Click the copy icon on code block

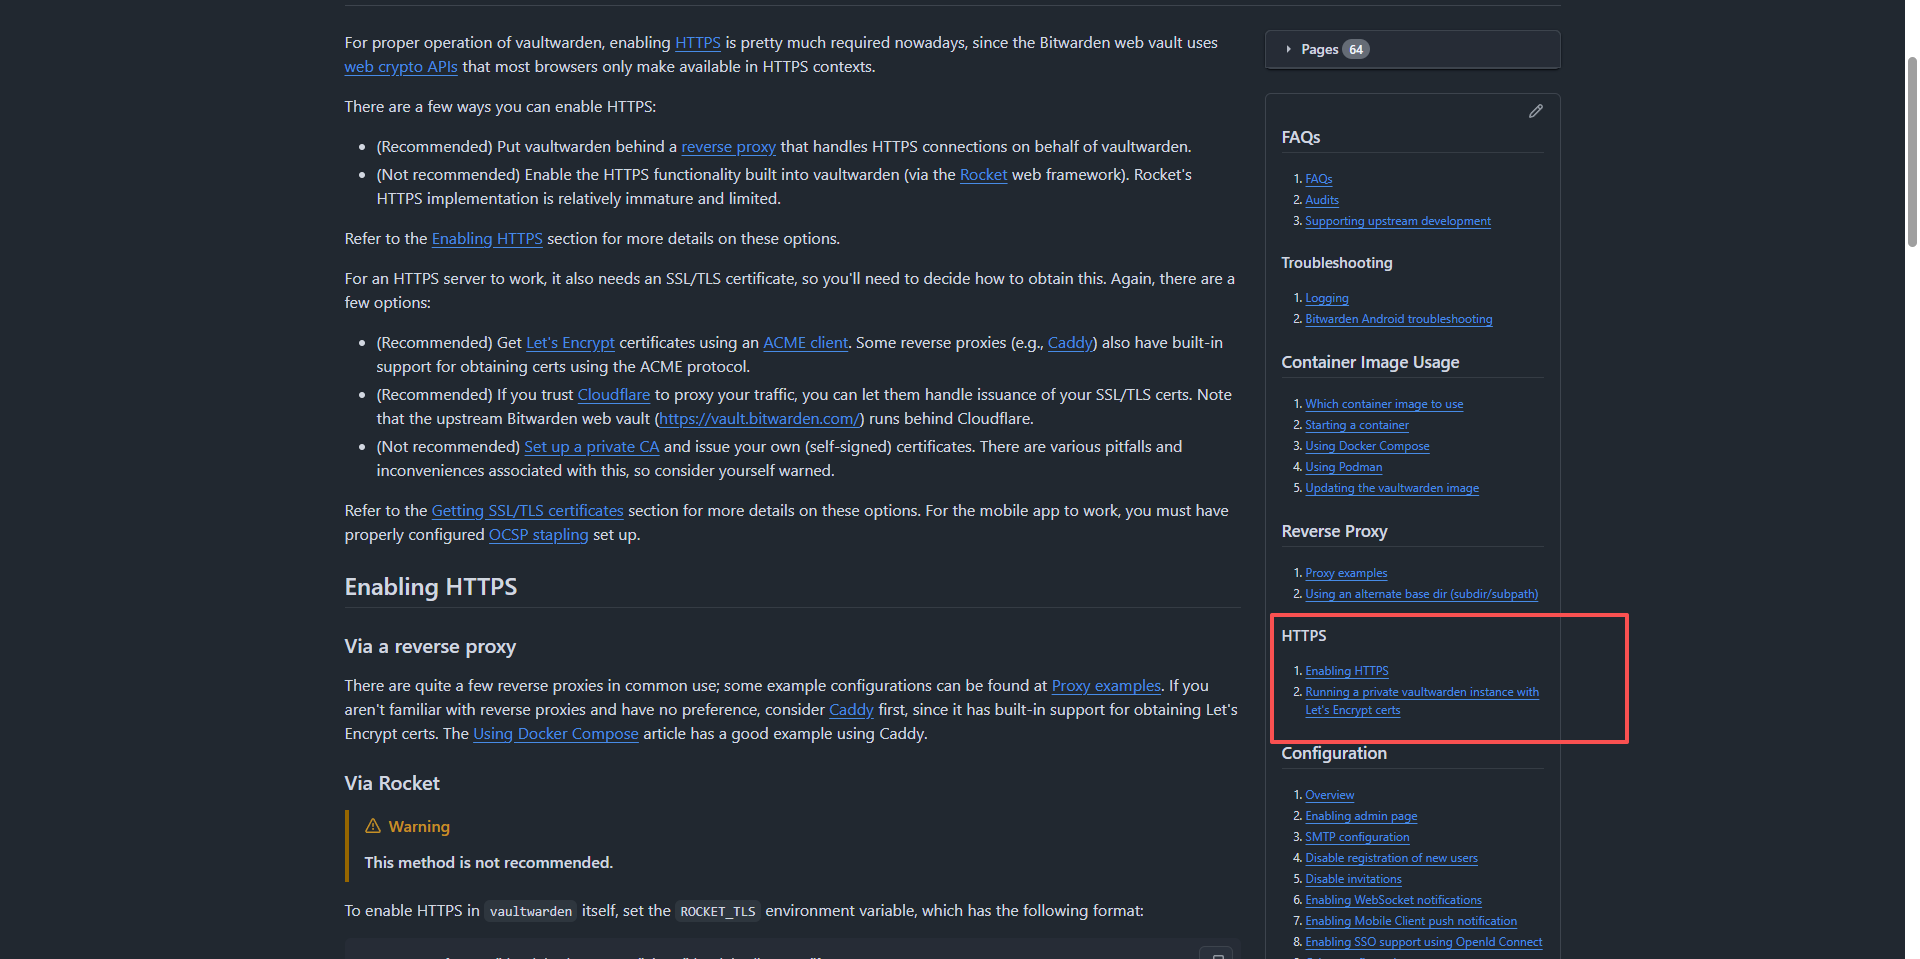[x=1216, y=953]
